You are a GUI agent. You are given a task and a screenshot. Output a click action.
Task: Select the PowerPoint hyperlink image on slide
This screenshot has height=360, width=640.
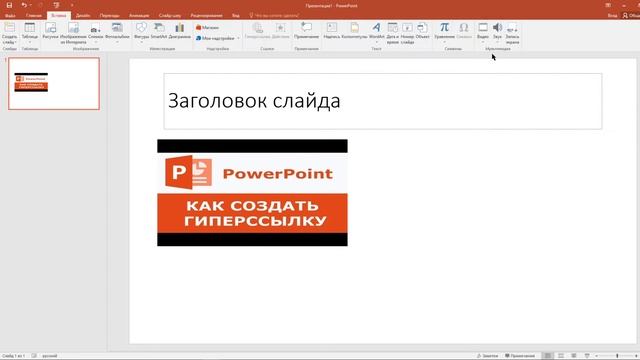(x=252, y=193)
